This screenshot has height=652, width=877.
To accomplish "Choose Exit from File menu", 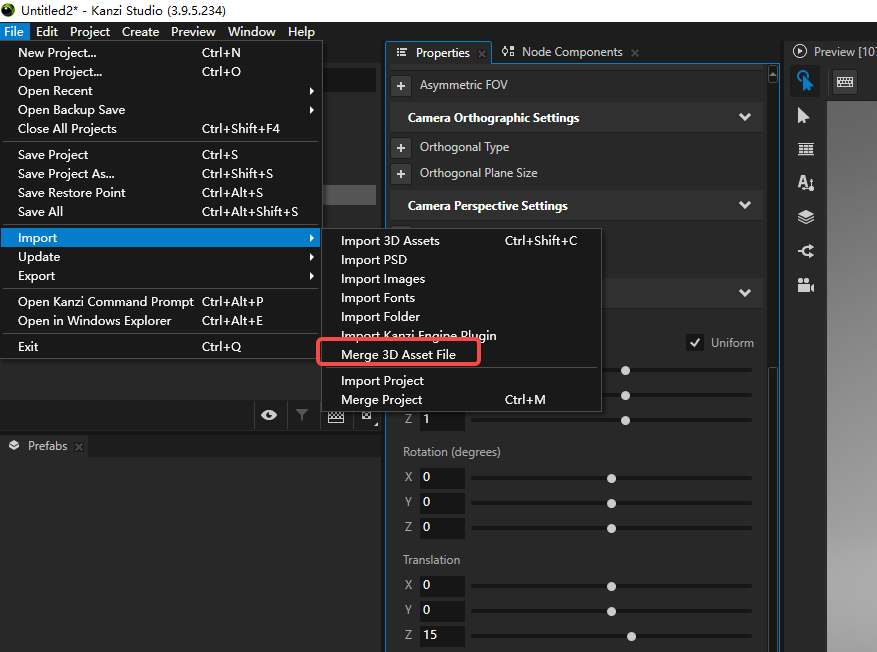I will point(161,346).
